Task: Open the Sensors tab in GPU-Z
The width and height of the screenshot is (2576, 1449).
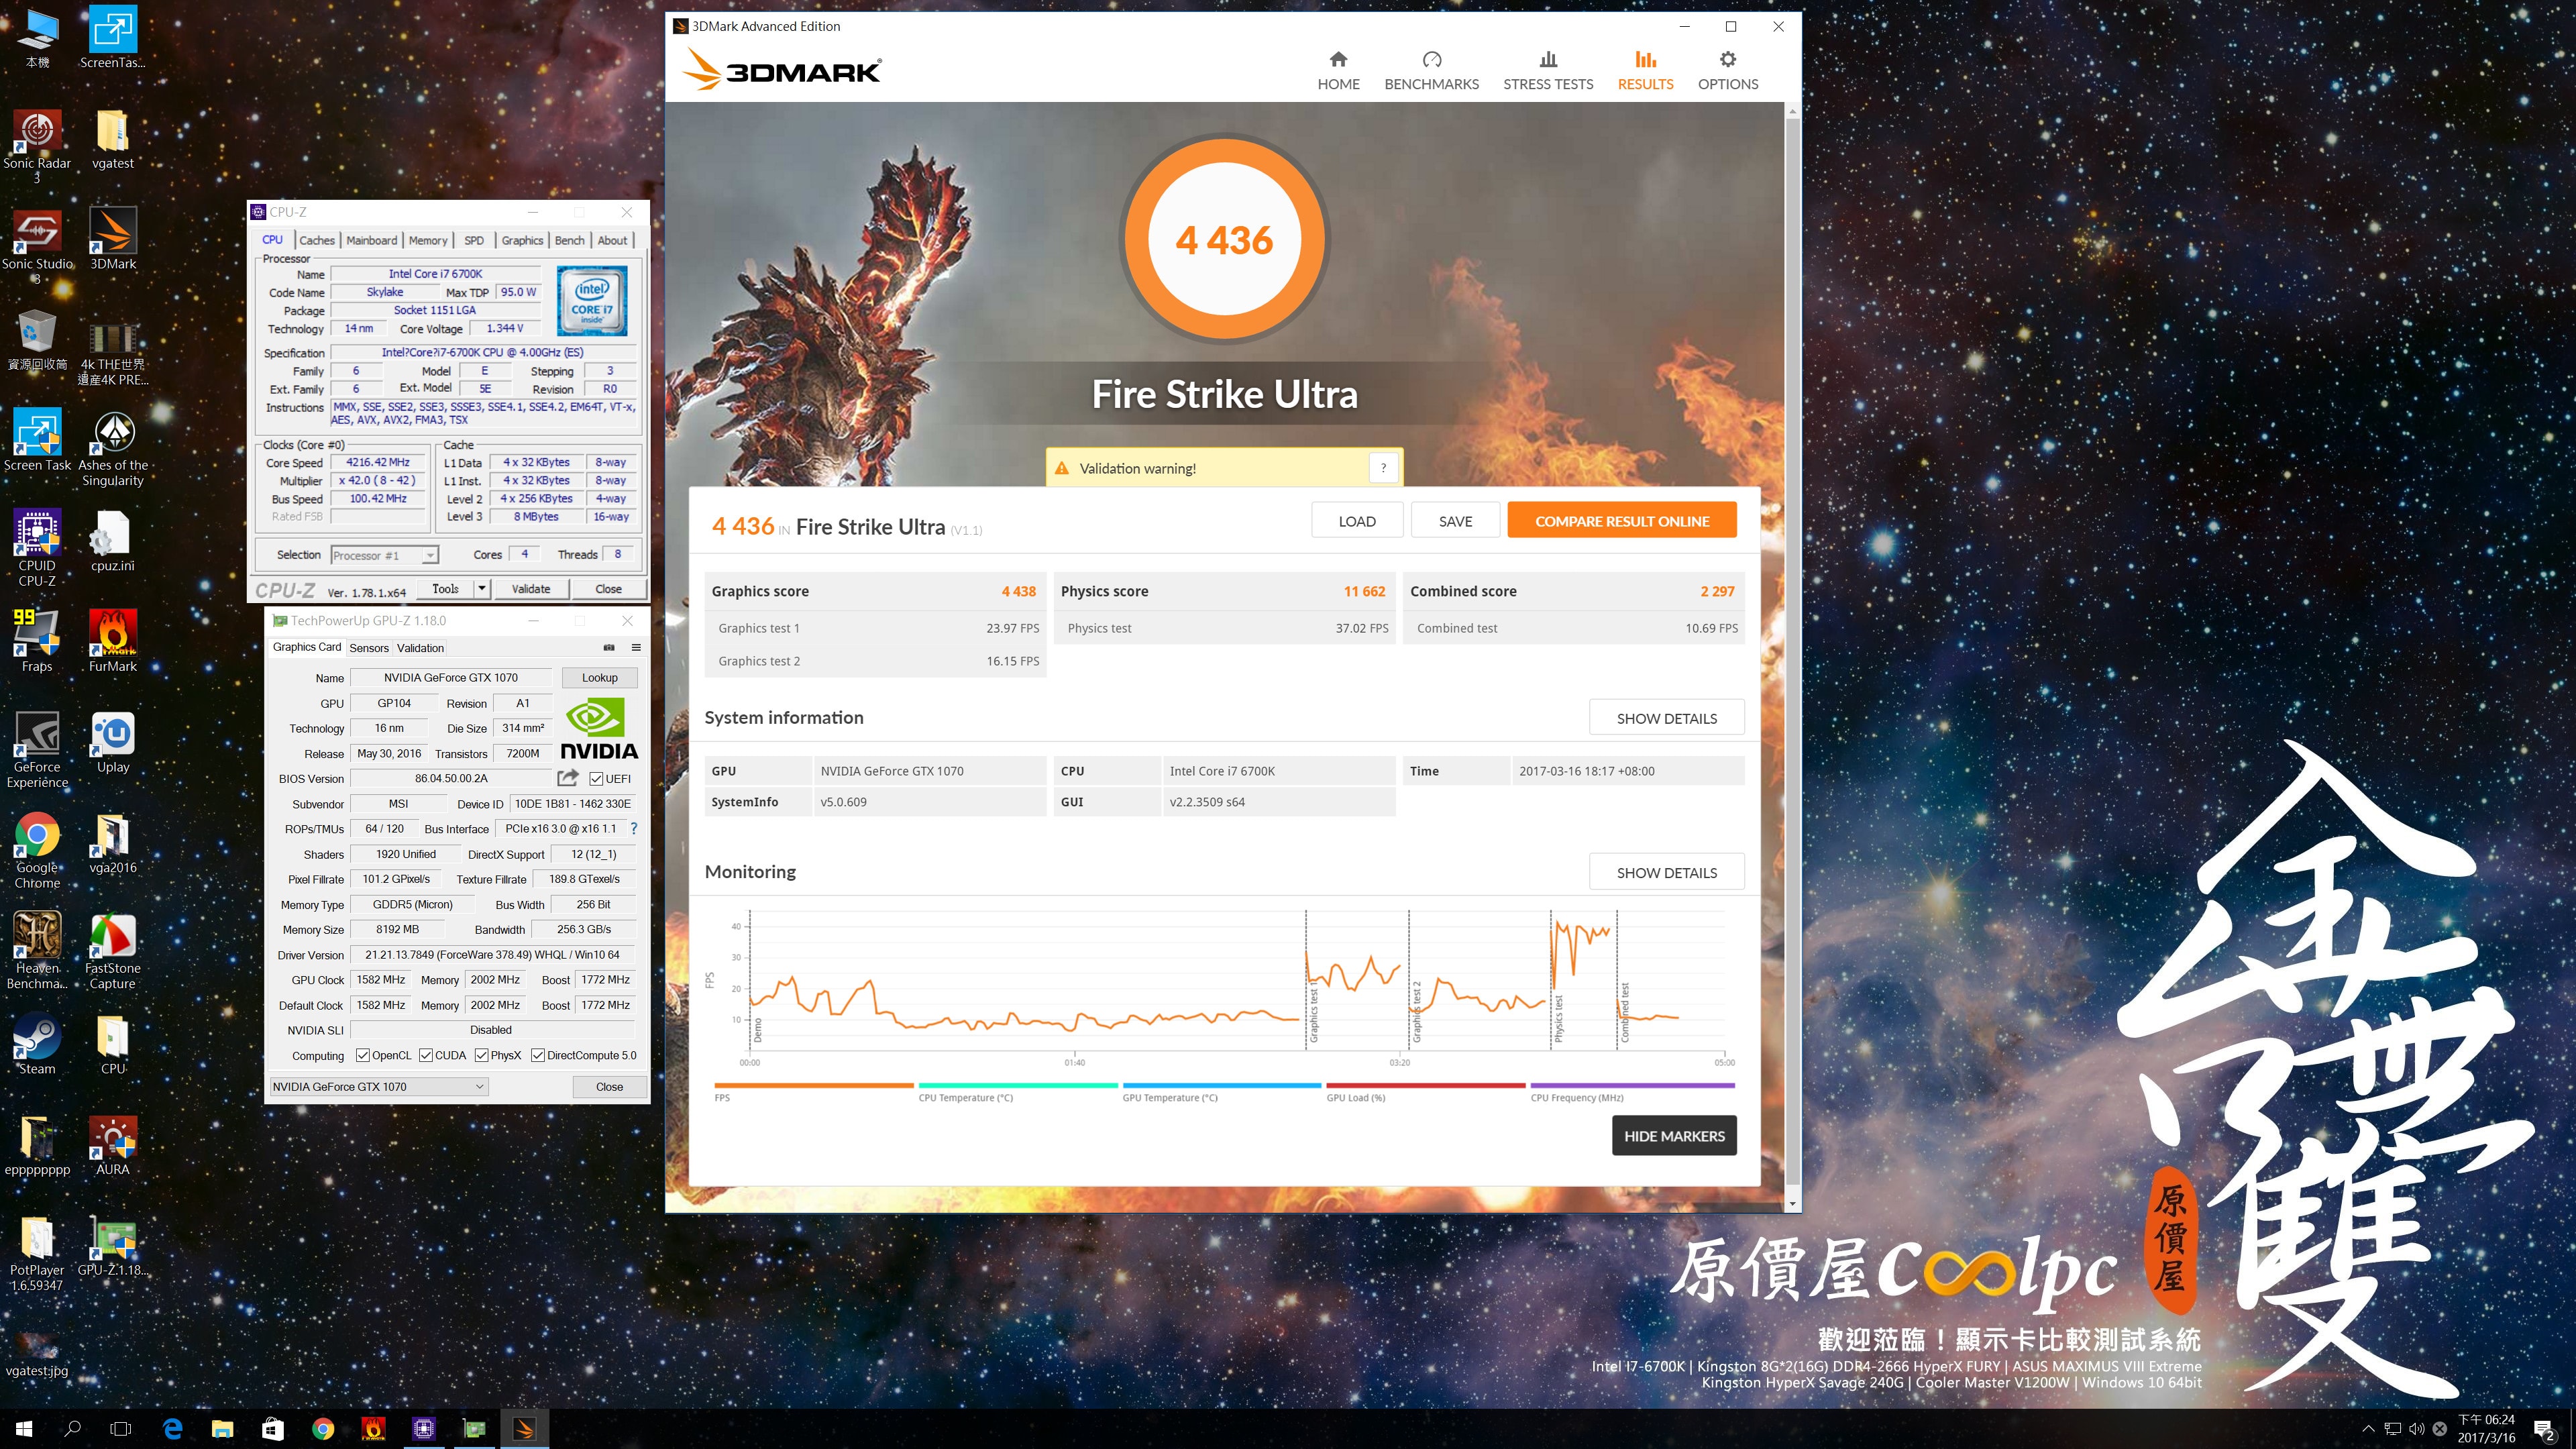Action: coord(369,648)
